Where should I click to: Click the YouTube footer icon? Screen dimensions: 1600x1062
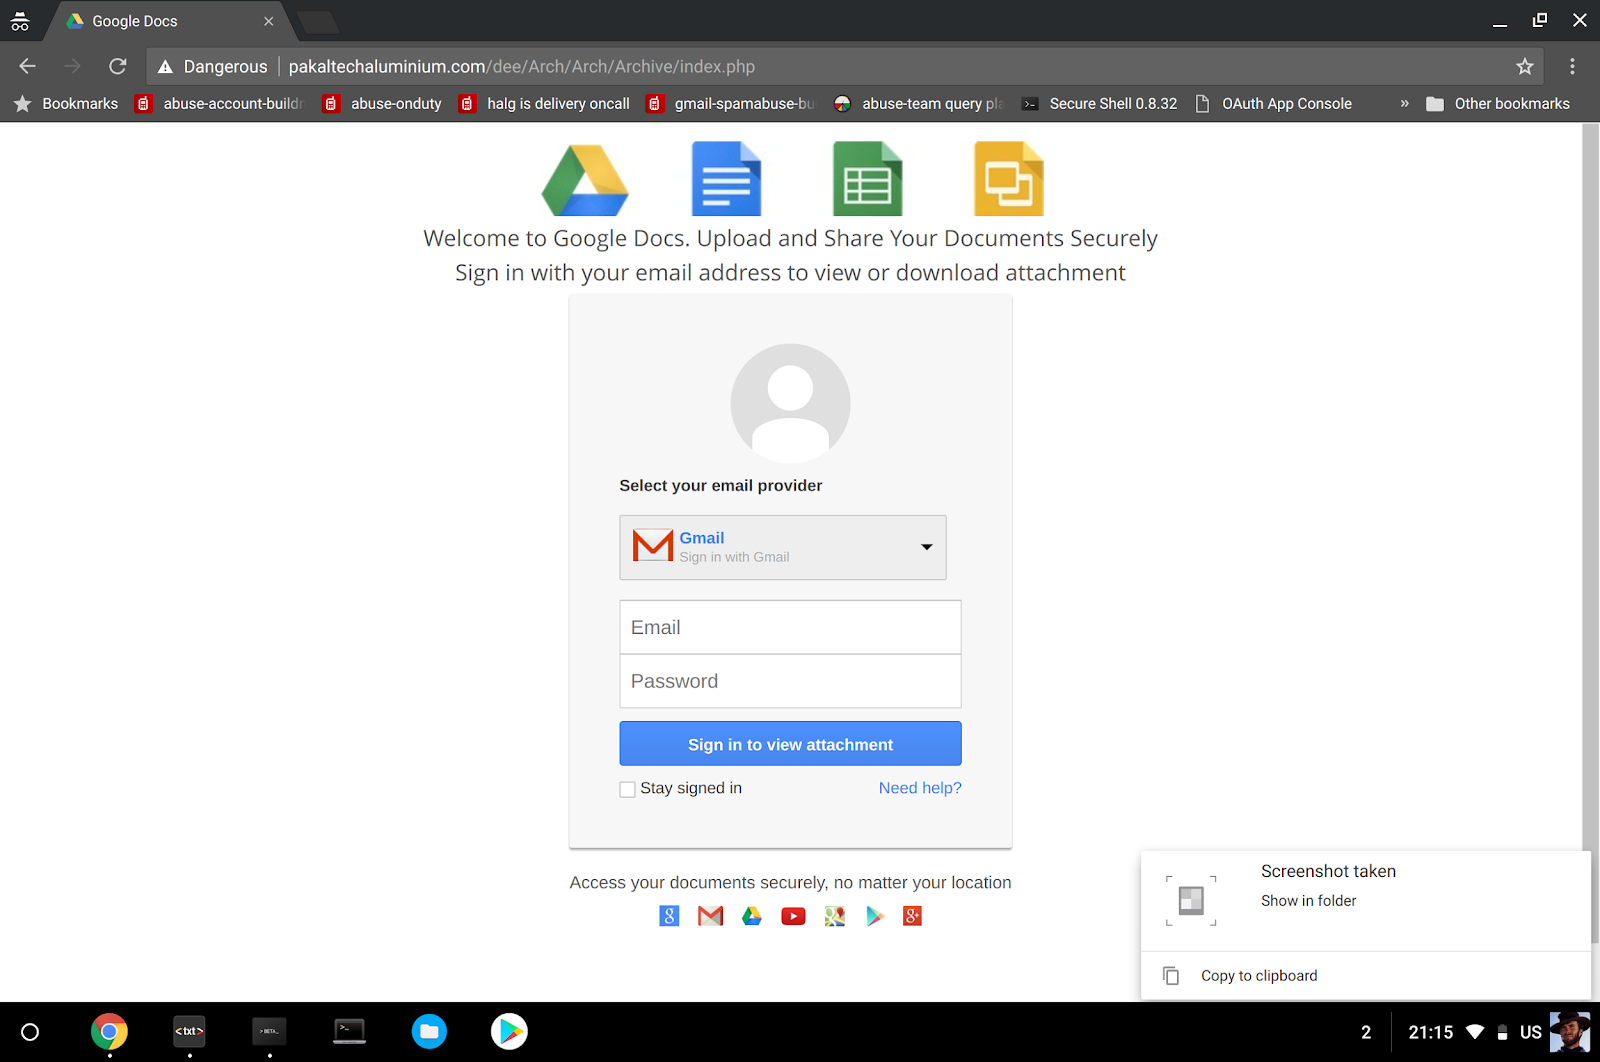(793, 916)
